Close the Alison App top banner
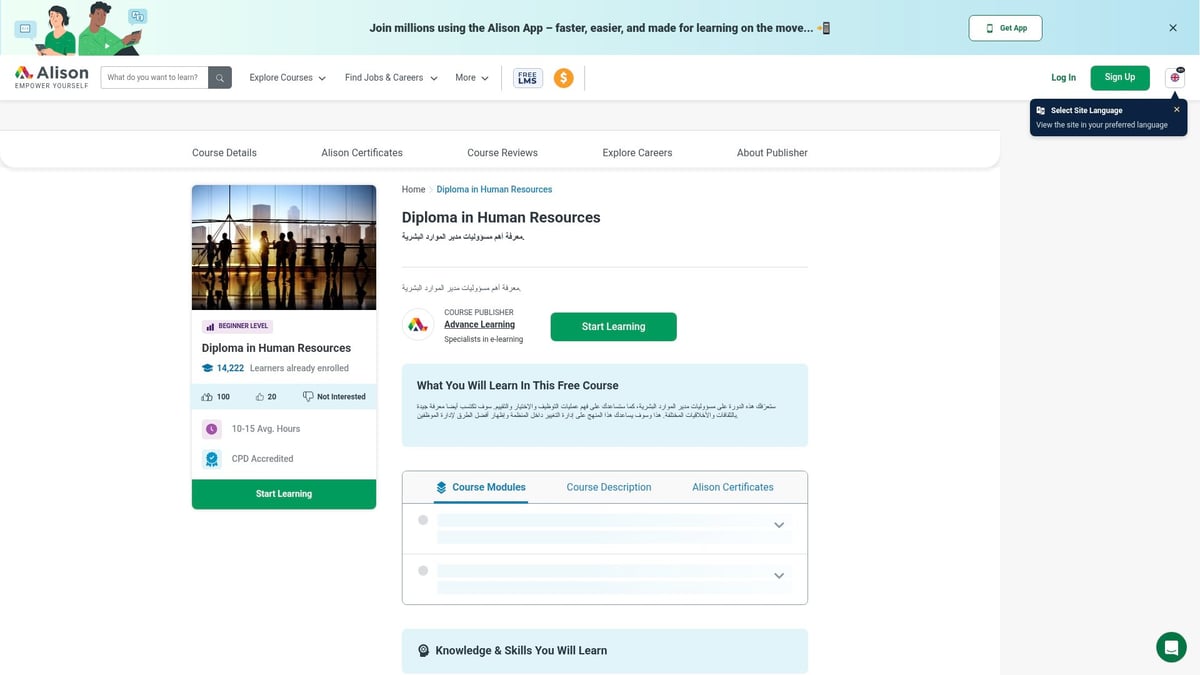1200x675 pixels. [x=1173, y=28]
